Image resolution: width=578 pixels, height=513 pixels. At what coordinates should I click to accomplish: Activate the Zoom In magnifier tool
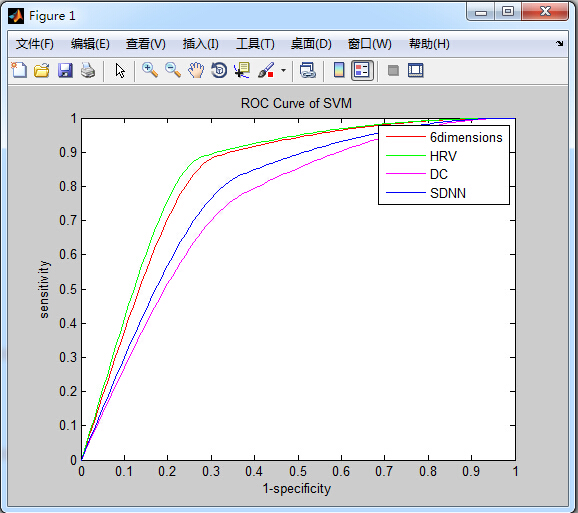pos(150,70)
